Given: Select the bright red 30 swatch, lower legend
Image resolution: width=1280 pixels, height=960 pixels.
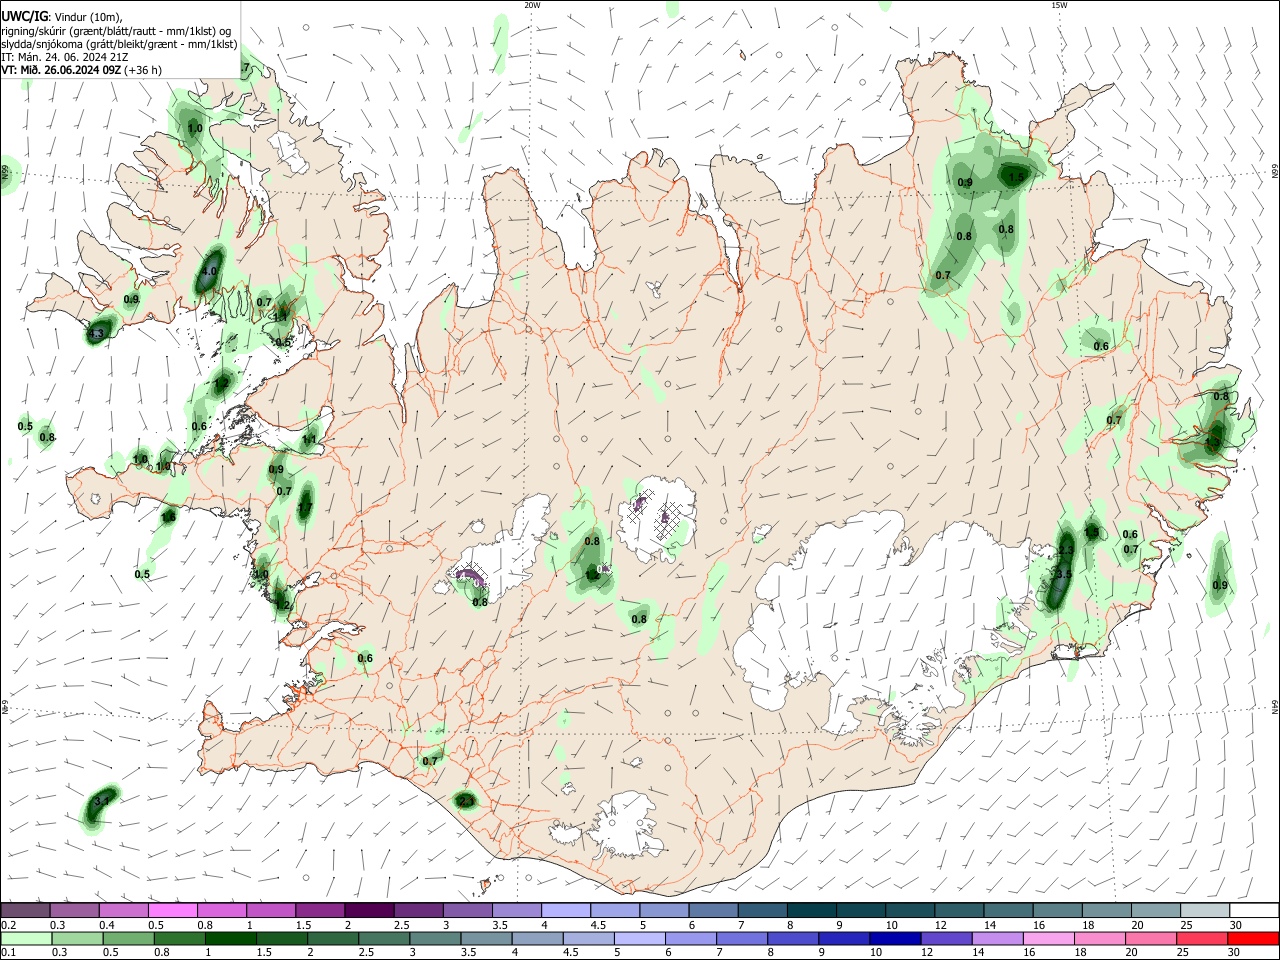Looking at the screenshot, I should click(1255, 938).
